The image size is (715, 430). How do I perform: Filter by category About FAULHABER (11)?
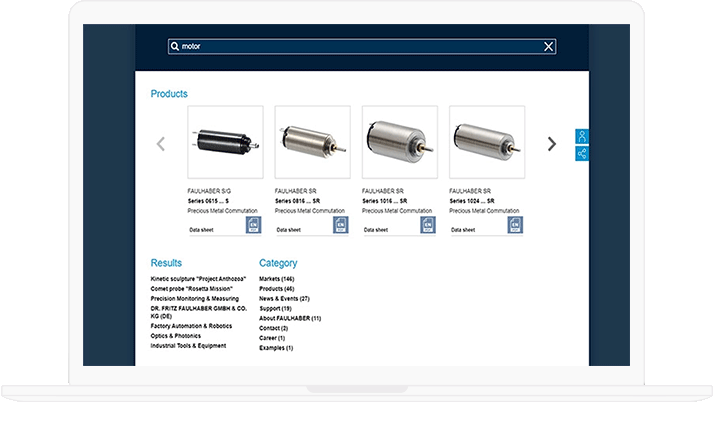click(290, 318)
